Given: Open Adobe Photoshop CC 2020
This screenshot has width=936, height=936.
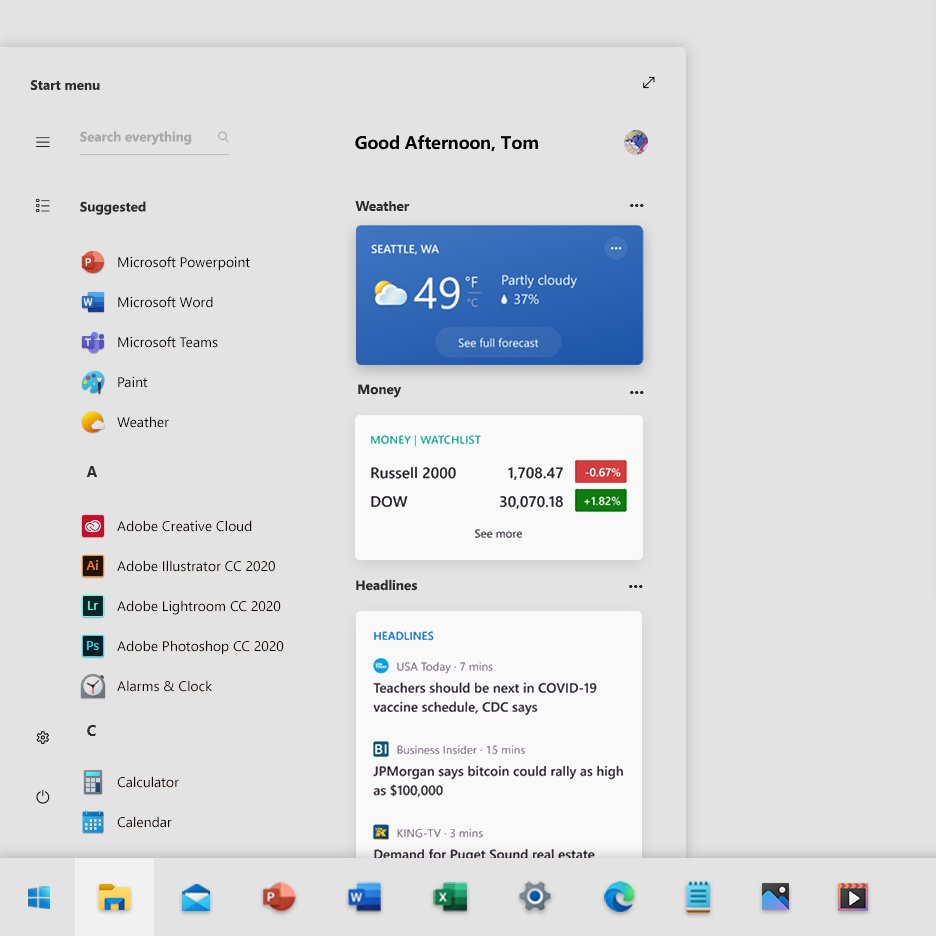Looking at the screenshot, I should click(x=182, y=646).
